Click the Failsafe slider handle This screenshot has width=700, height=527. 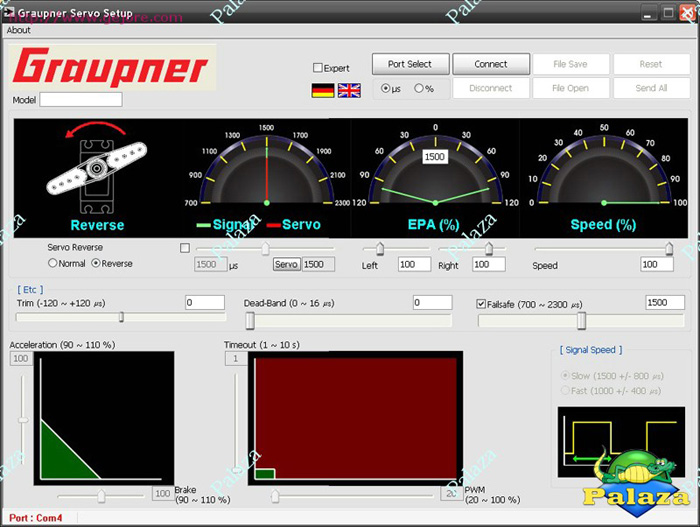pos(581,321)
